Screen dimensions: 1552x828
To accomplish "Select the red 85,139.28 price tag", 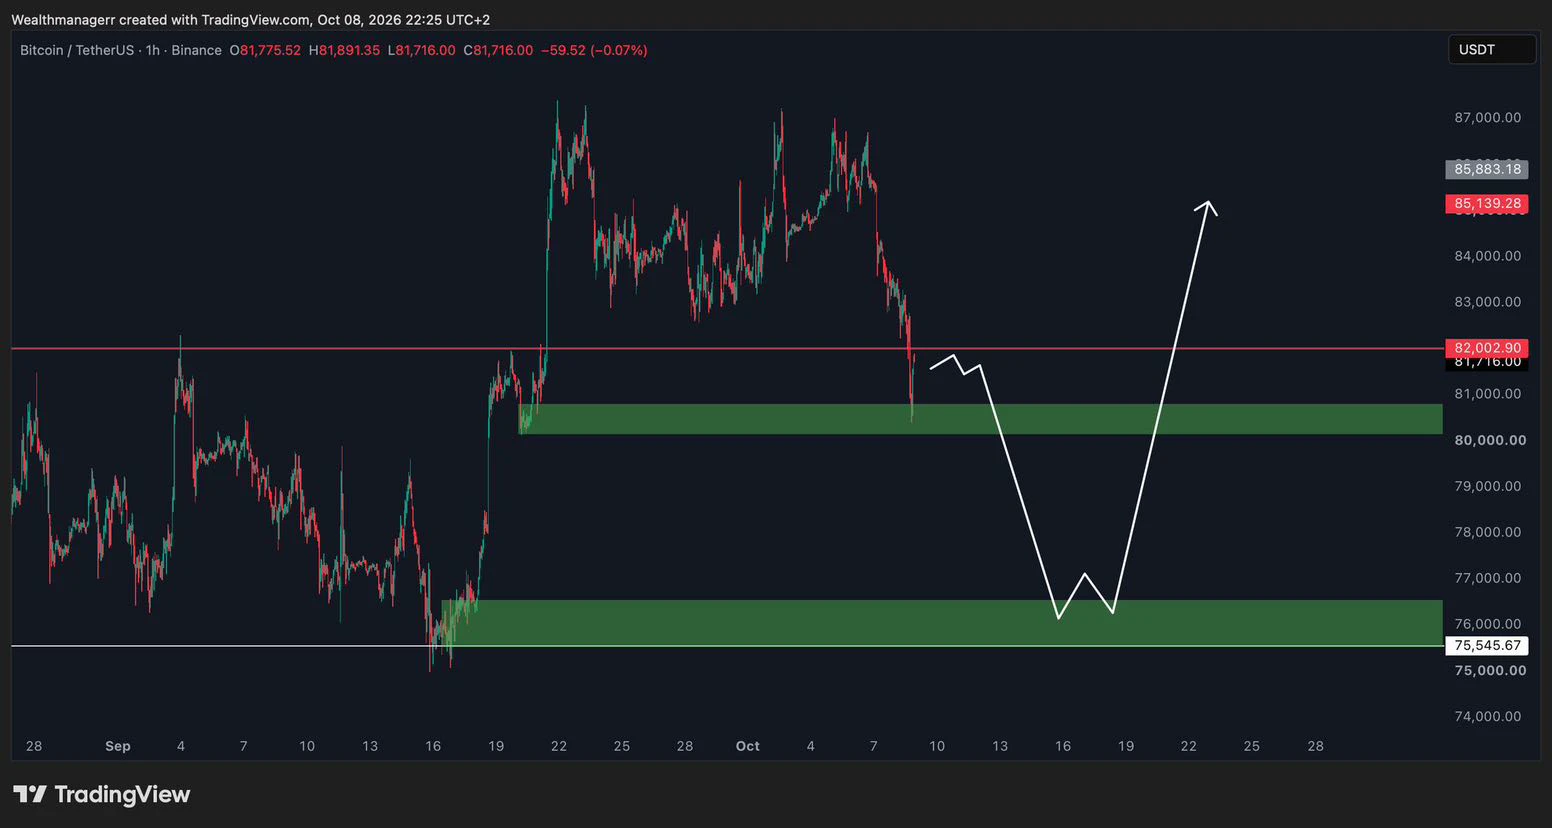I will 1487,204.
